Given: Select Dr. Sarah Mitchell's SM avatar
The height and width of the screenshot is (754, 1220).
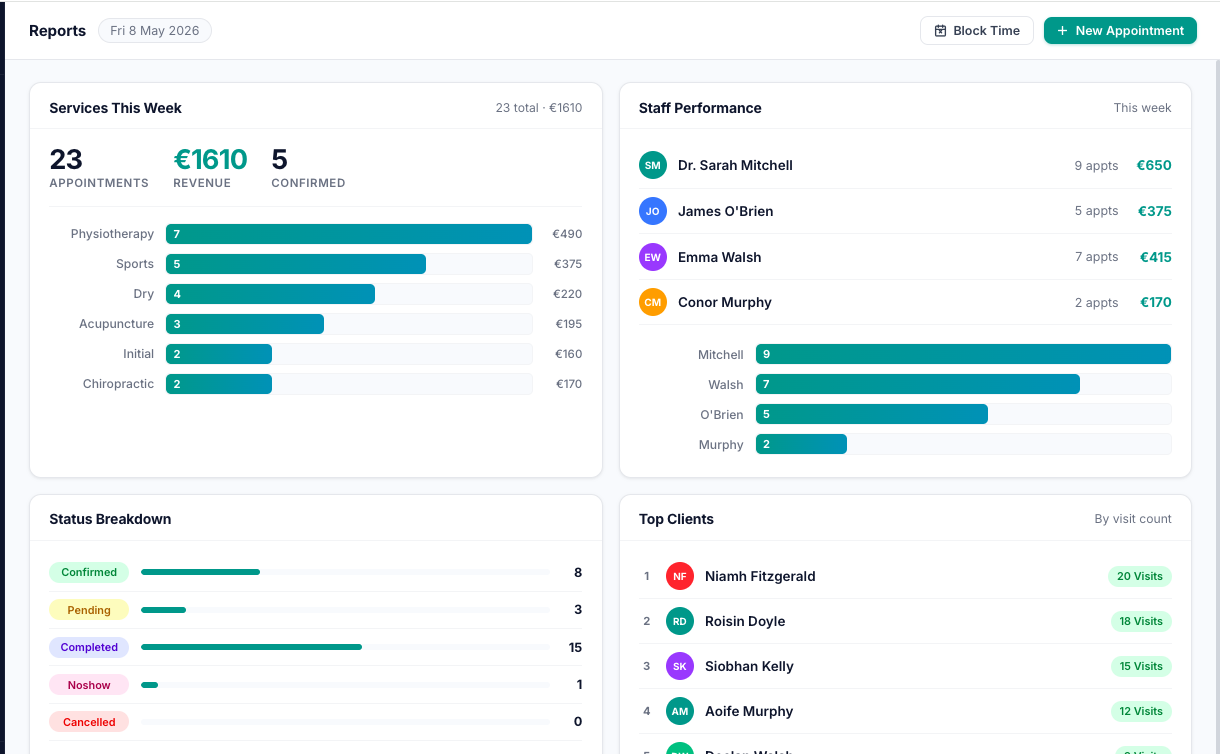Looking at the screenshot, I should click(x=653, y=165).
